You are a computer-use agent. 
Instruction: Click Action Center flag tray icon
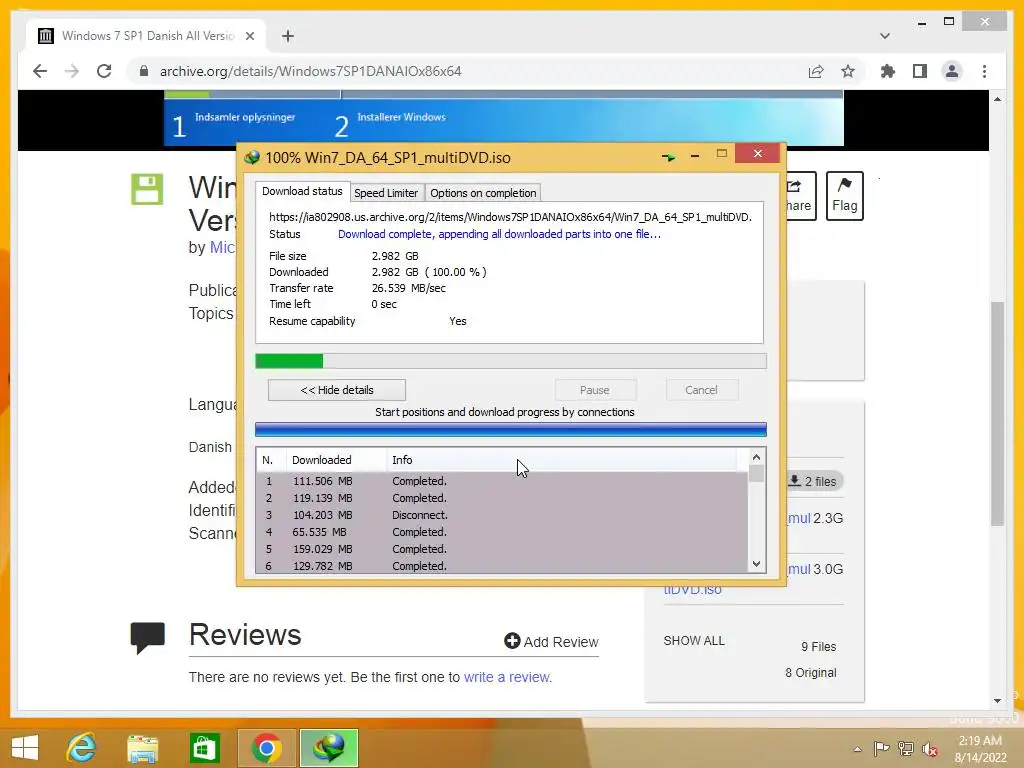pyautogui.click(x=882, y=748)
